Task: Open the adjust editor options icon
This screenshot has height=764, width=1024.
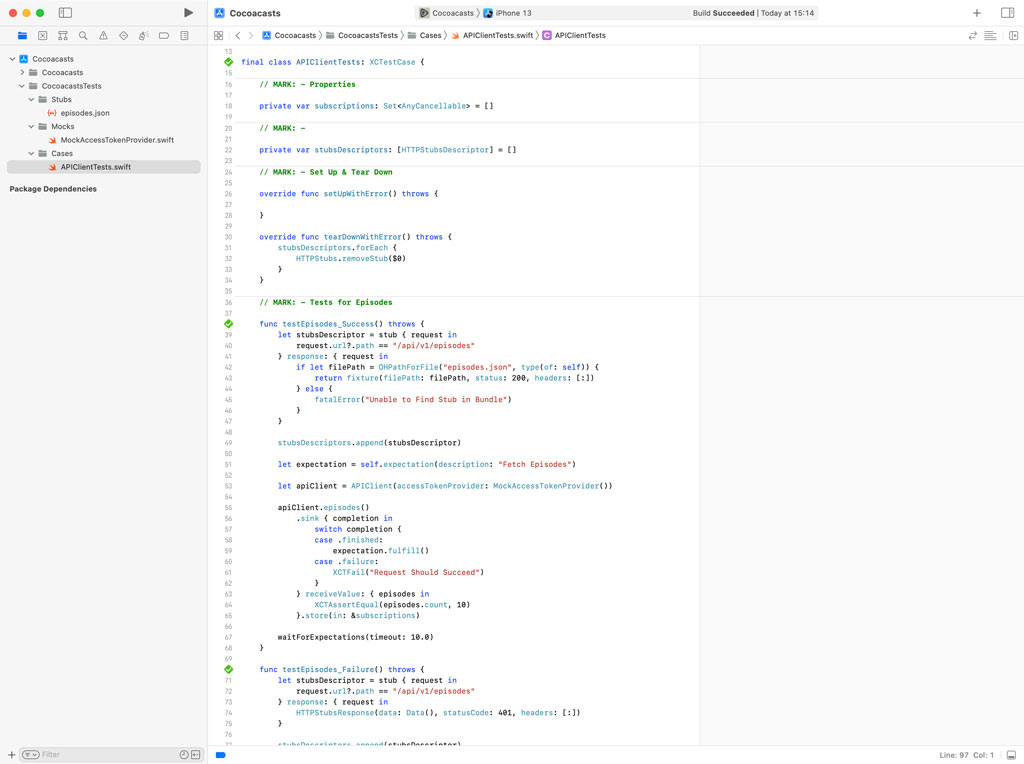Action: click(x=990, y=34)
